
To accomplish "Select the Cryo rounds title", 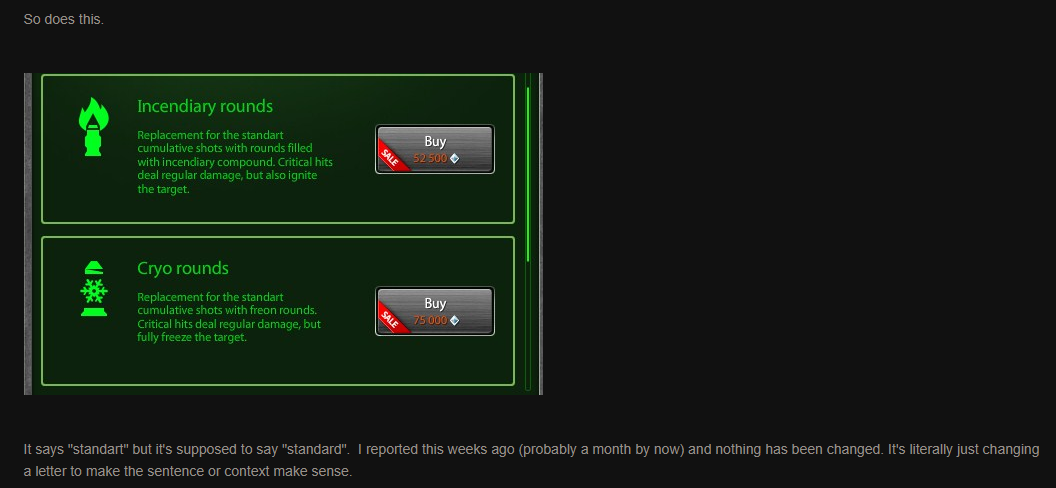I will coord(183,268).
